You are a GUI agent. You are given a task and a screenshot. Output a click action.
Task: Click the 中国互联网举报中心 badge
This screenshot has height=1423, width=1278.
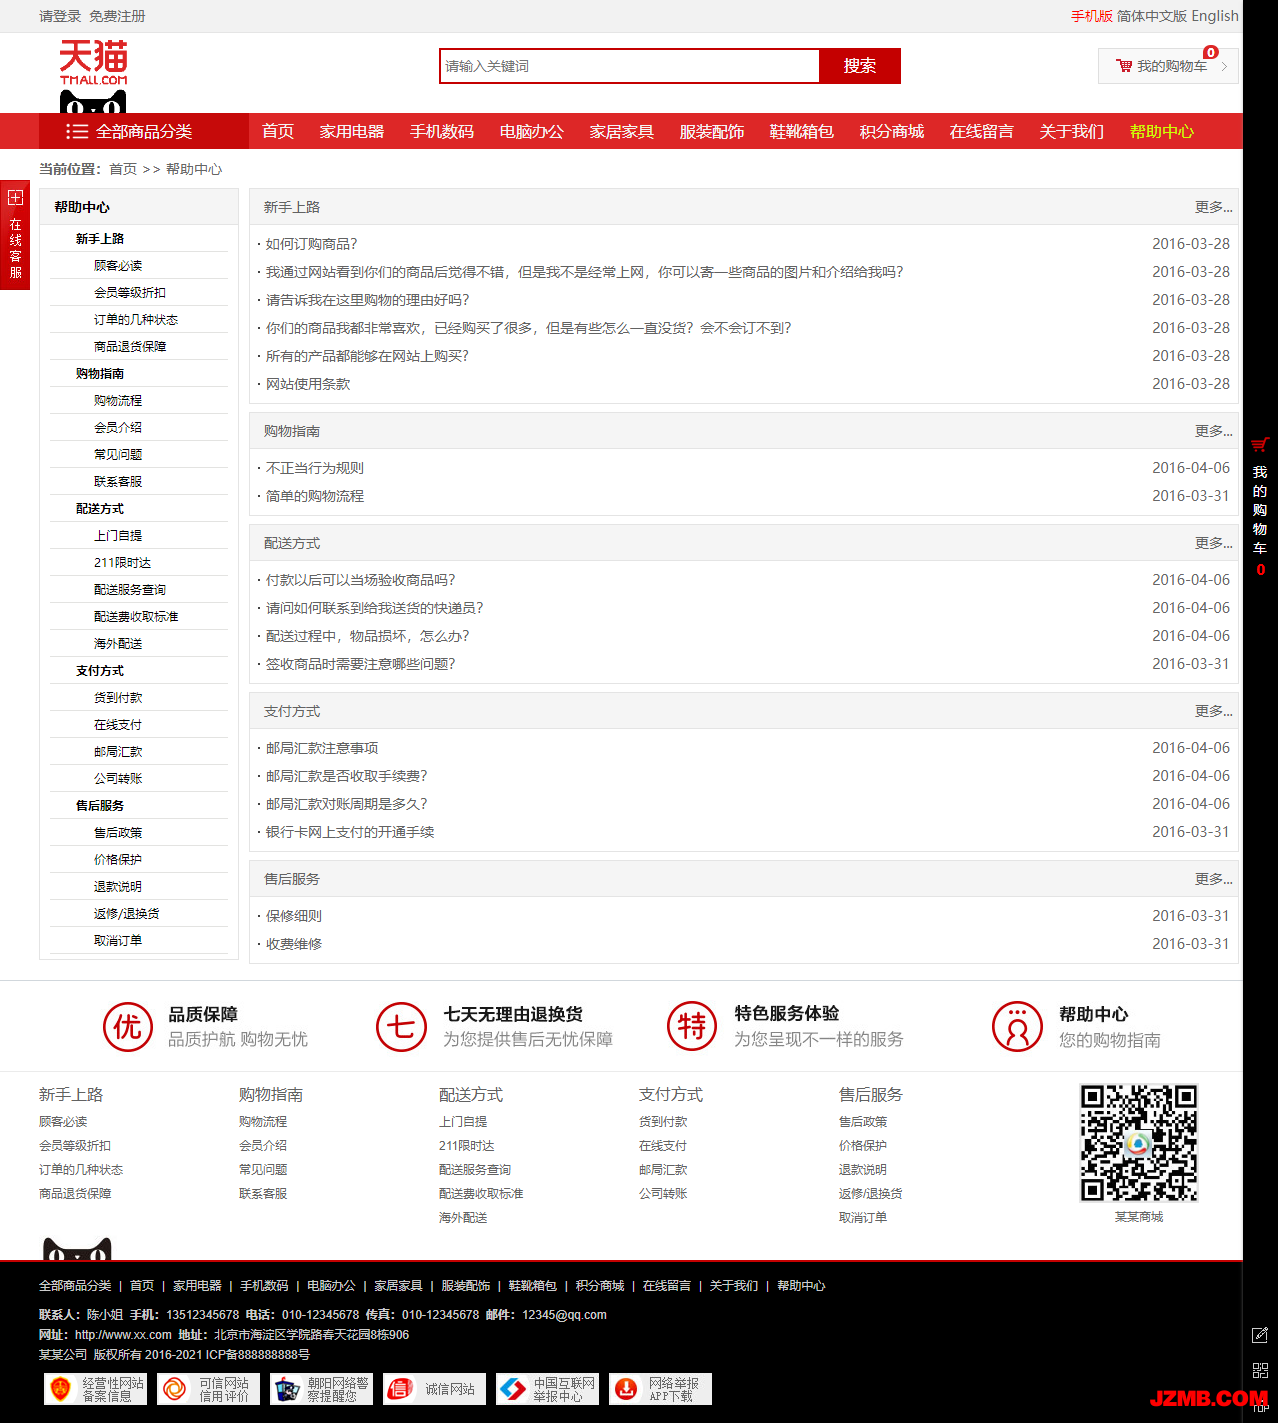click(548, 1389)
